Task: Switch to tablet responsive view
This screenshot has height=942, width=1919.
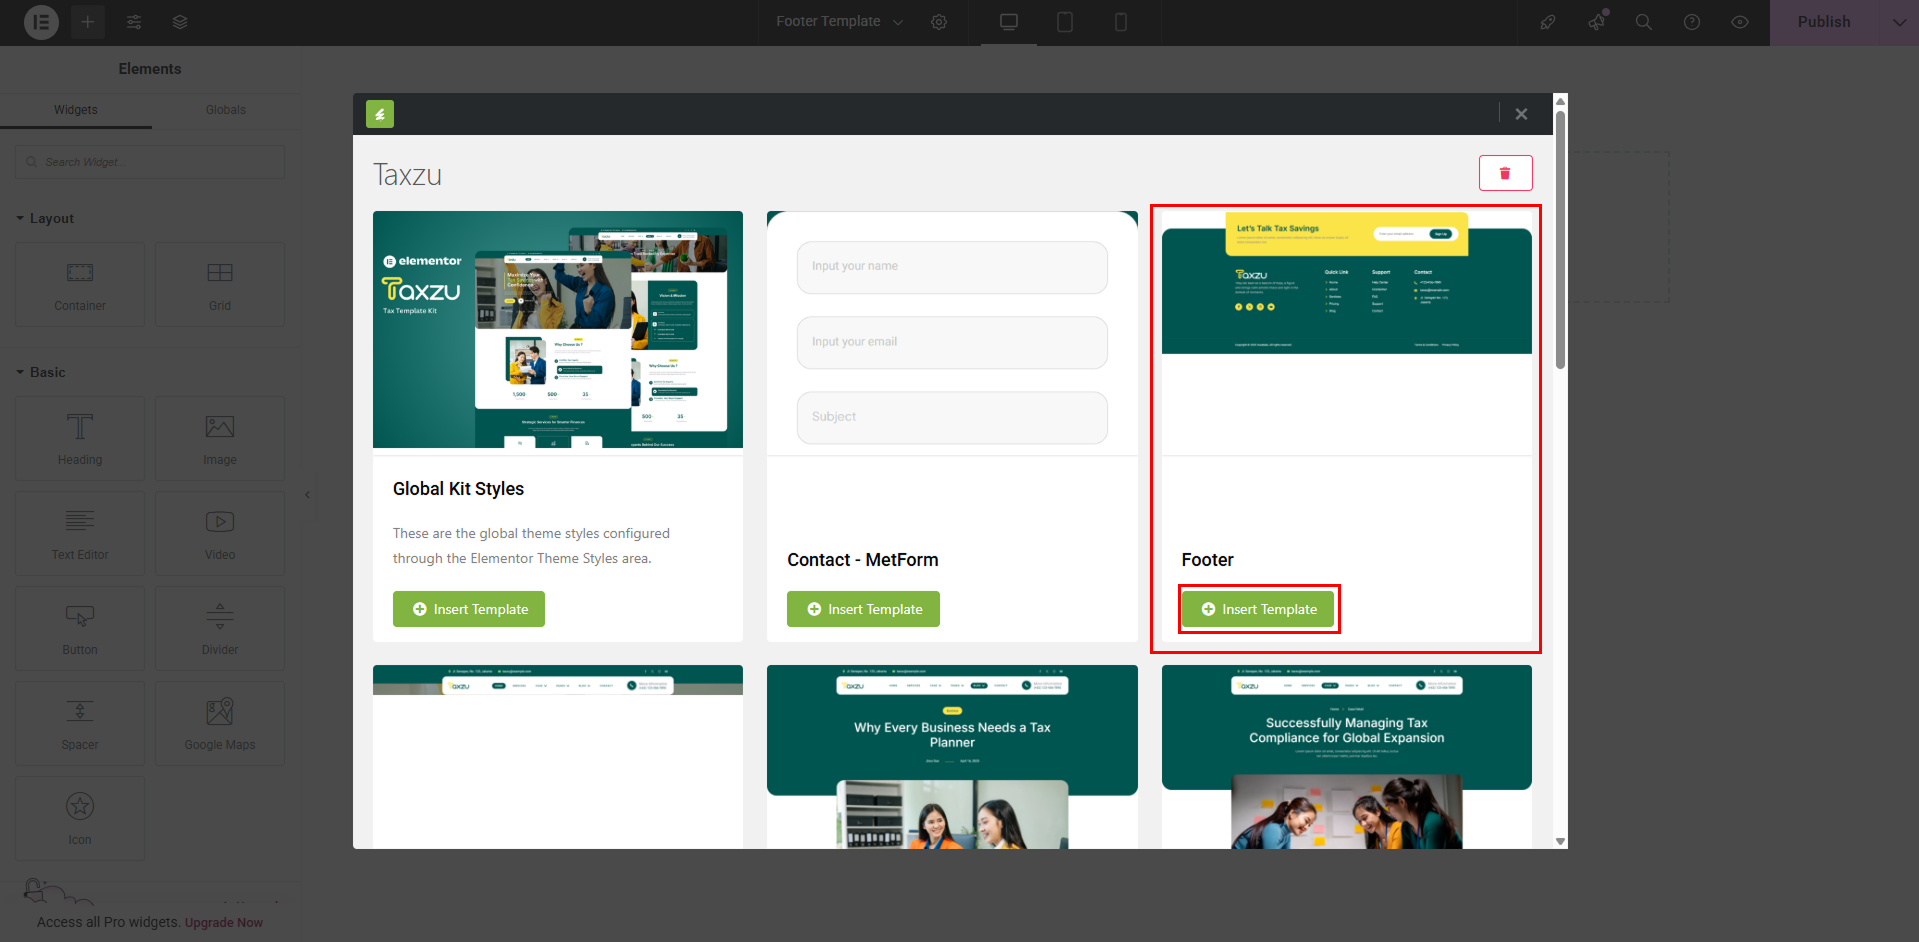Action: coord(1065,22)
